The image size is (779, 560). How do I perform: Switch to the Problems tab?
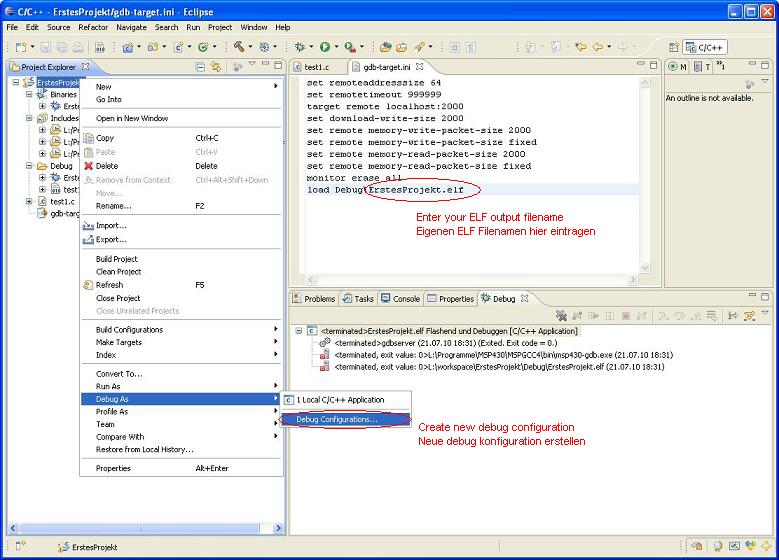tap(314, 299)
